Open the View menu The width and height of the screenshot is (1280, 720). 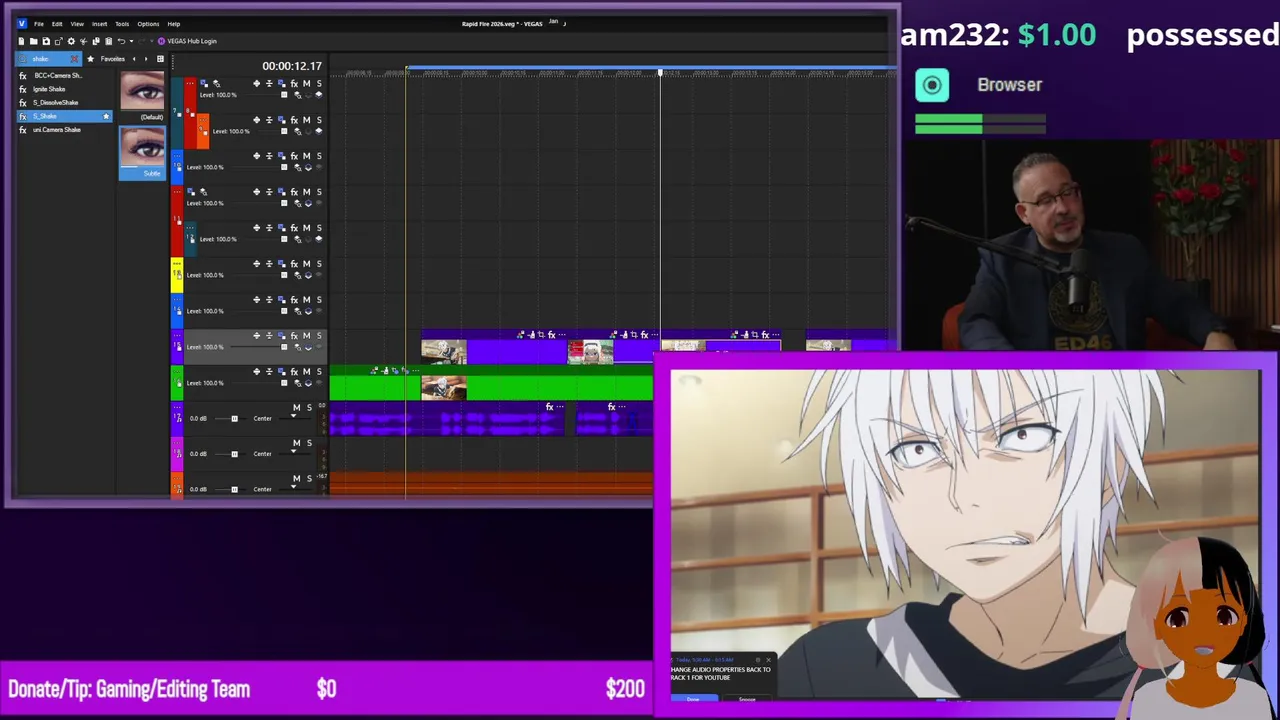point(77,24)
